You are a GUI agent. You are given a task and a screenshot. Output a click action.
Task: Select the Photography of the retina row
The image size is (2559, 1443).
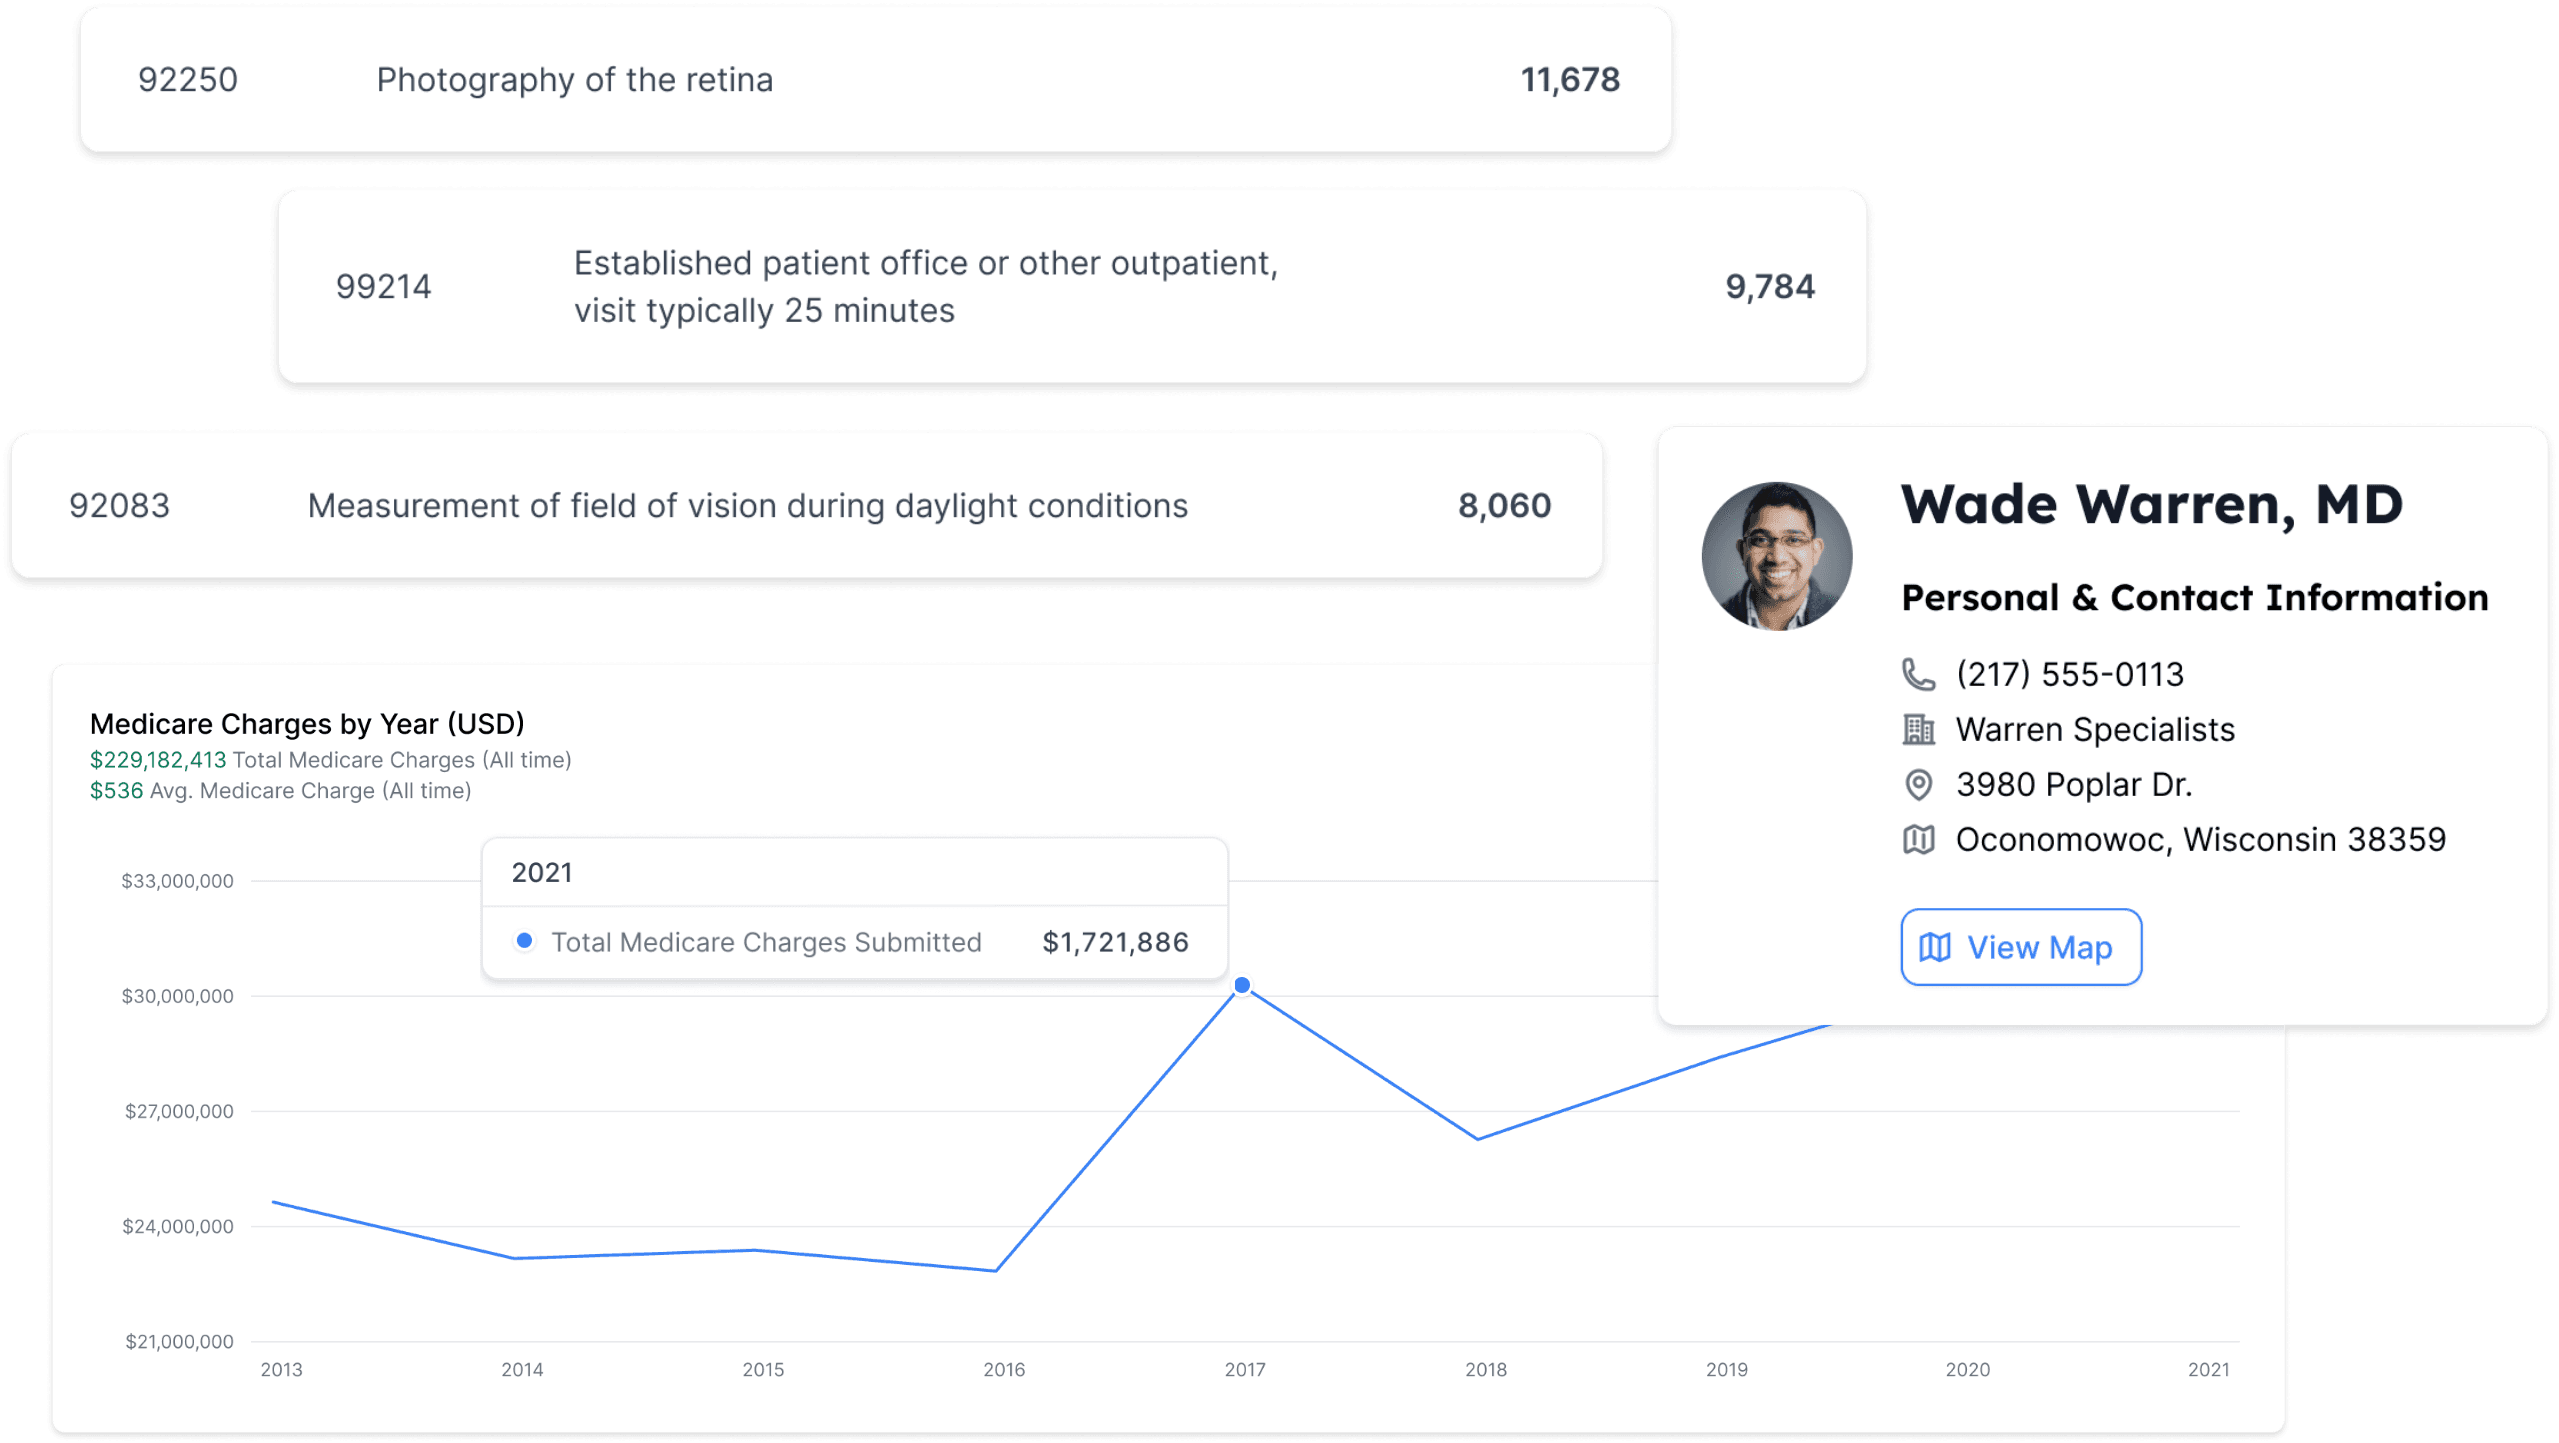(x=875, y=80)
